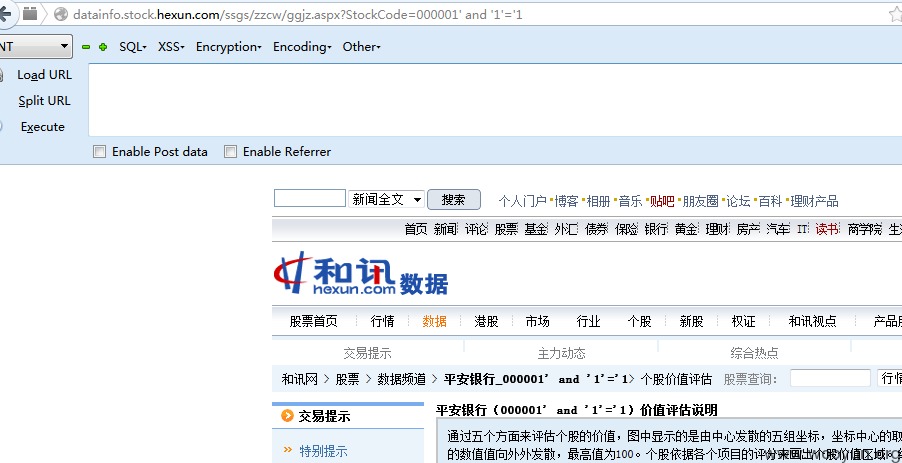Click the 搜索 search button
Screen dimensions: 902x463
[454, 200]
